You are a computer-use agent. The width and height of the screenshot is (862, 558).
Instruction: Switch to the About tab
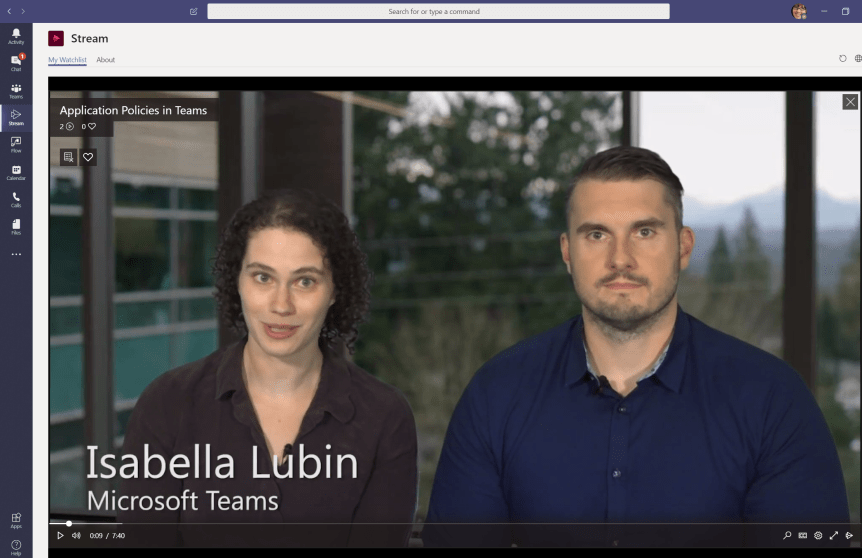pos(105,60)
